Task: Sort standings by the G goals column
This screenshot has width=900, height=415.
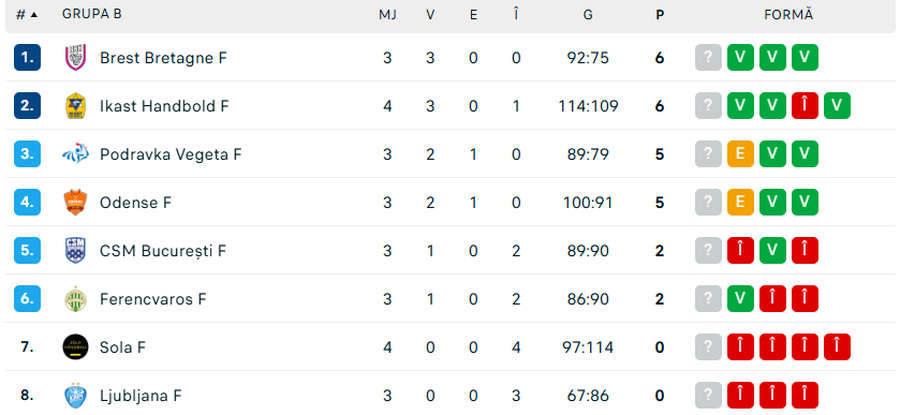Action: pyautogui.click(x=587, y=15)
